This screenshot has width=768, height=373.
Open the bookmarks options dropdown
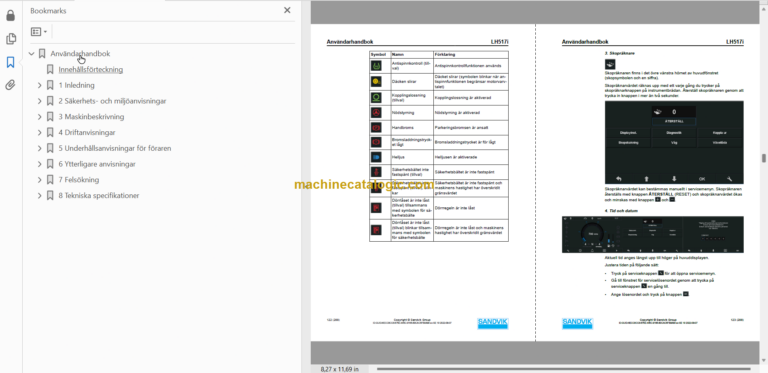coord(39,32)
